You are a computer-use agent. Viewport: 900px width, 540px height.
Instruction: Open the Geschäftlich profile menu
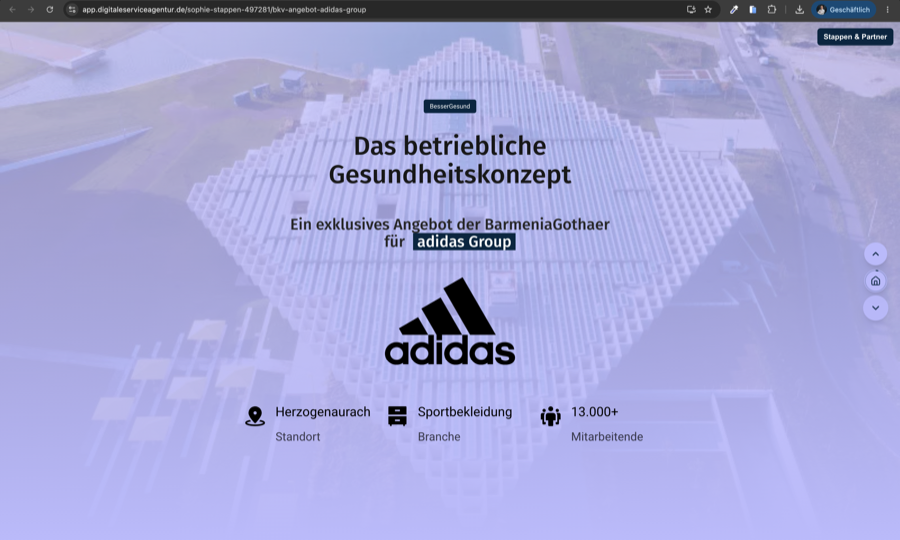(843, 10)
